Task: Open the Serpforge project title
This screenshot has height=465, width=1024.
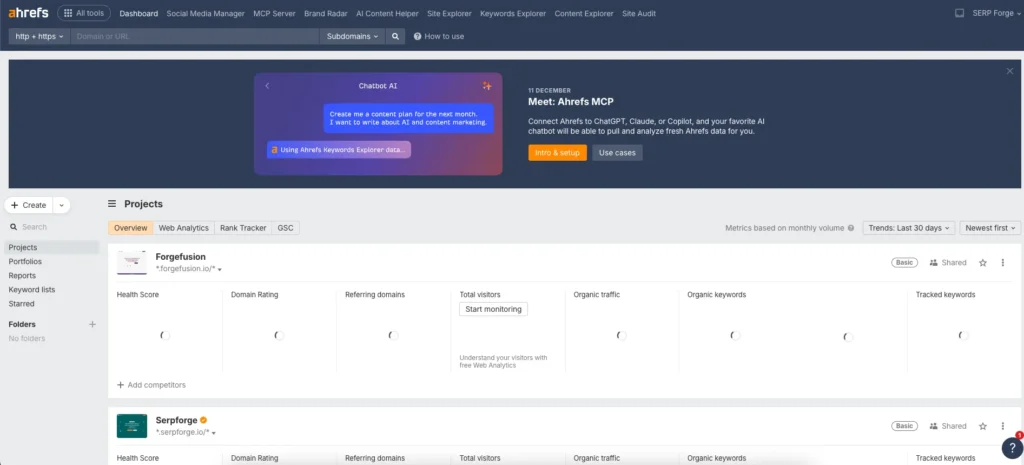Action: [176, 420]
